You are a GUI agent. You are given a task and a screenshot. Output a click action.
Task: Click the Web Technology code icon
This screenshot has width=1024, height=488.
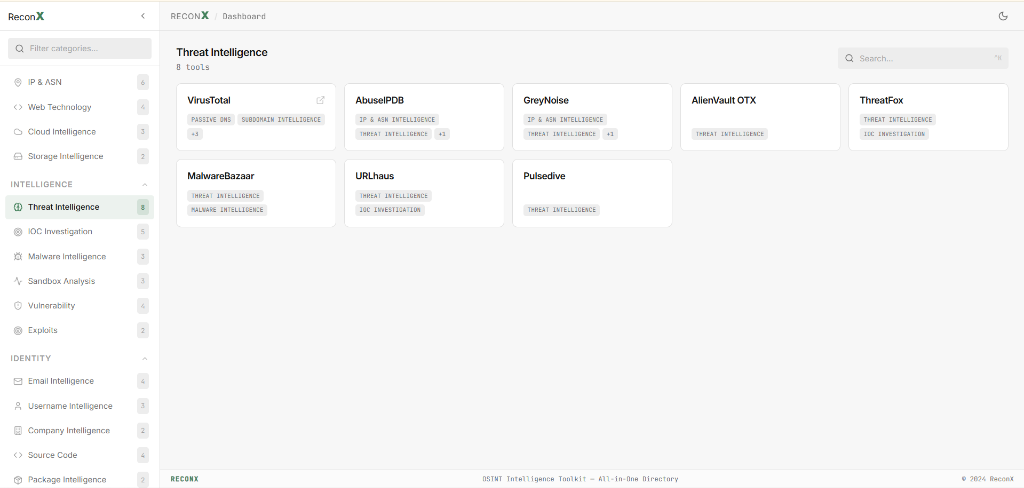click(x=18, y=107)
